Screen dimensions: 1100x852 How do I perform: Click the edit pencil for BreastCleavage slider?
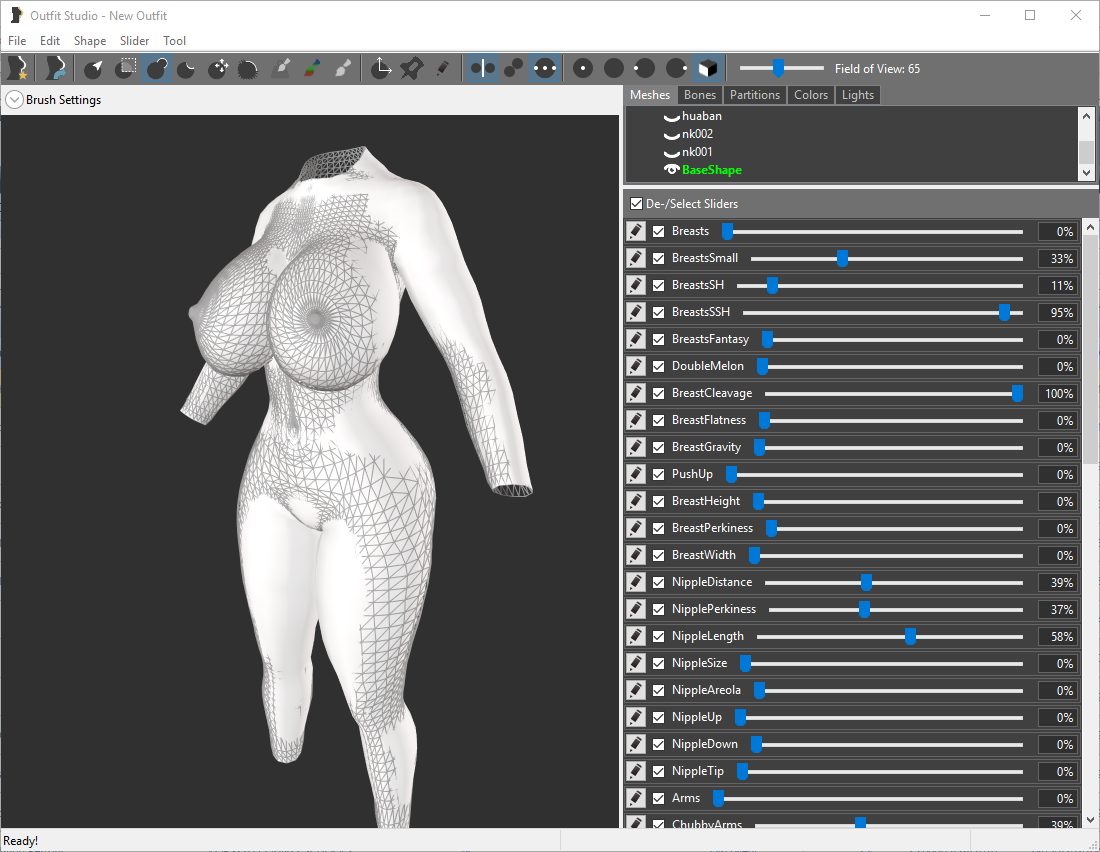[636, 393]
